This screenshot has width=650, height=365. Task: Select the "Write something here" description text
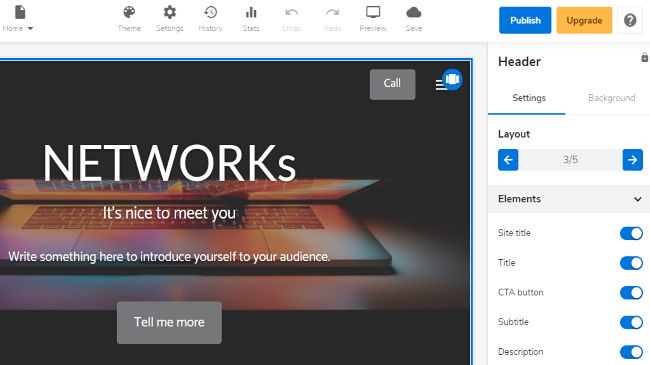click(x=169, y=256)
